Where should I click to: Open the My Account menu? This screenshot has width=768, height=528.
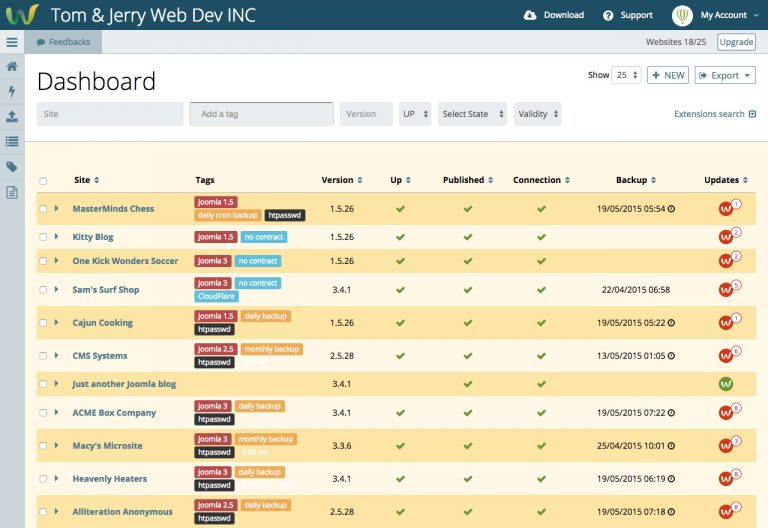[715, 15]
